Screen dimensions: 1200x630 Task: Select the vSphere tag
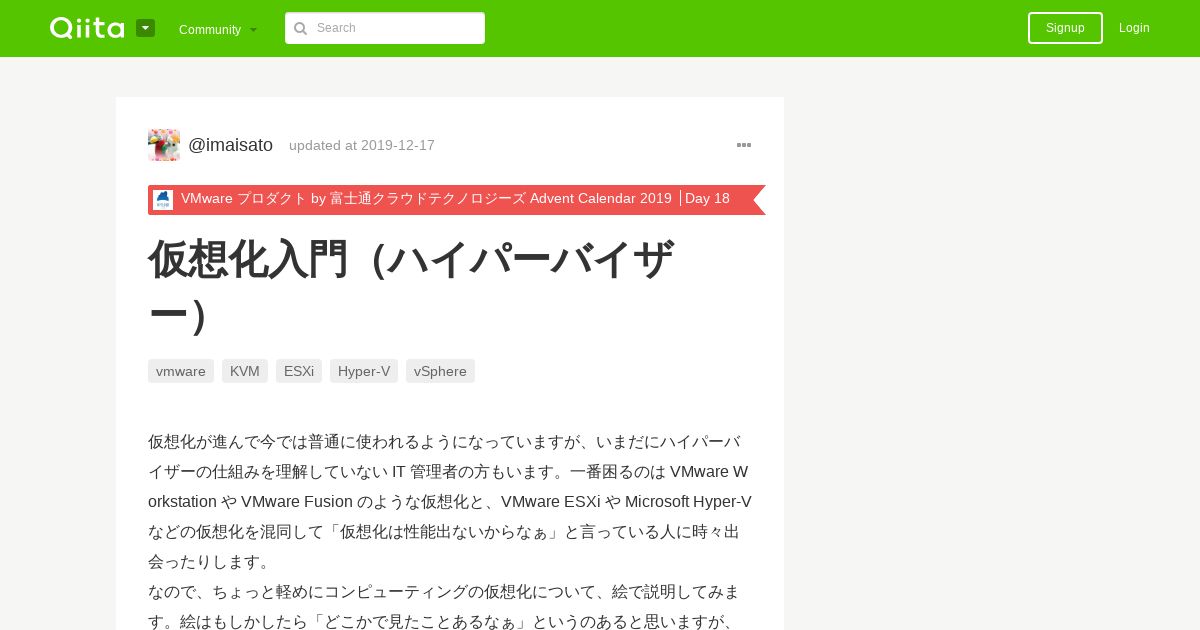440,371
